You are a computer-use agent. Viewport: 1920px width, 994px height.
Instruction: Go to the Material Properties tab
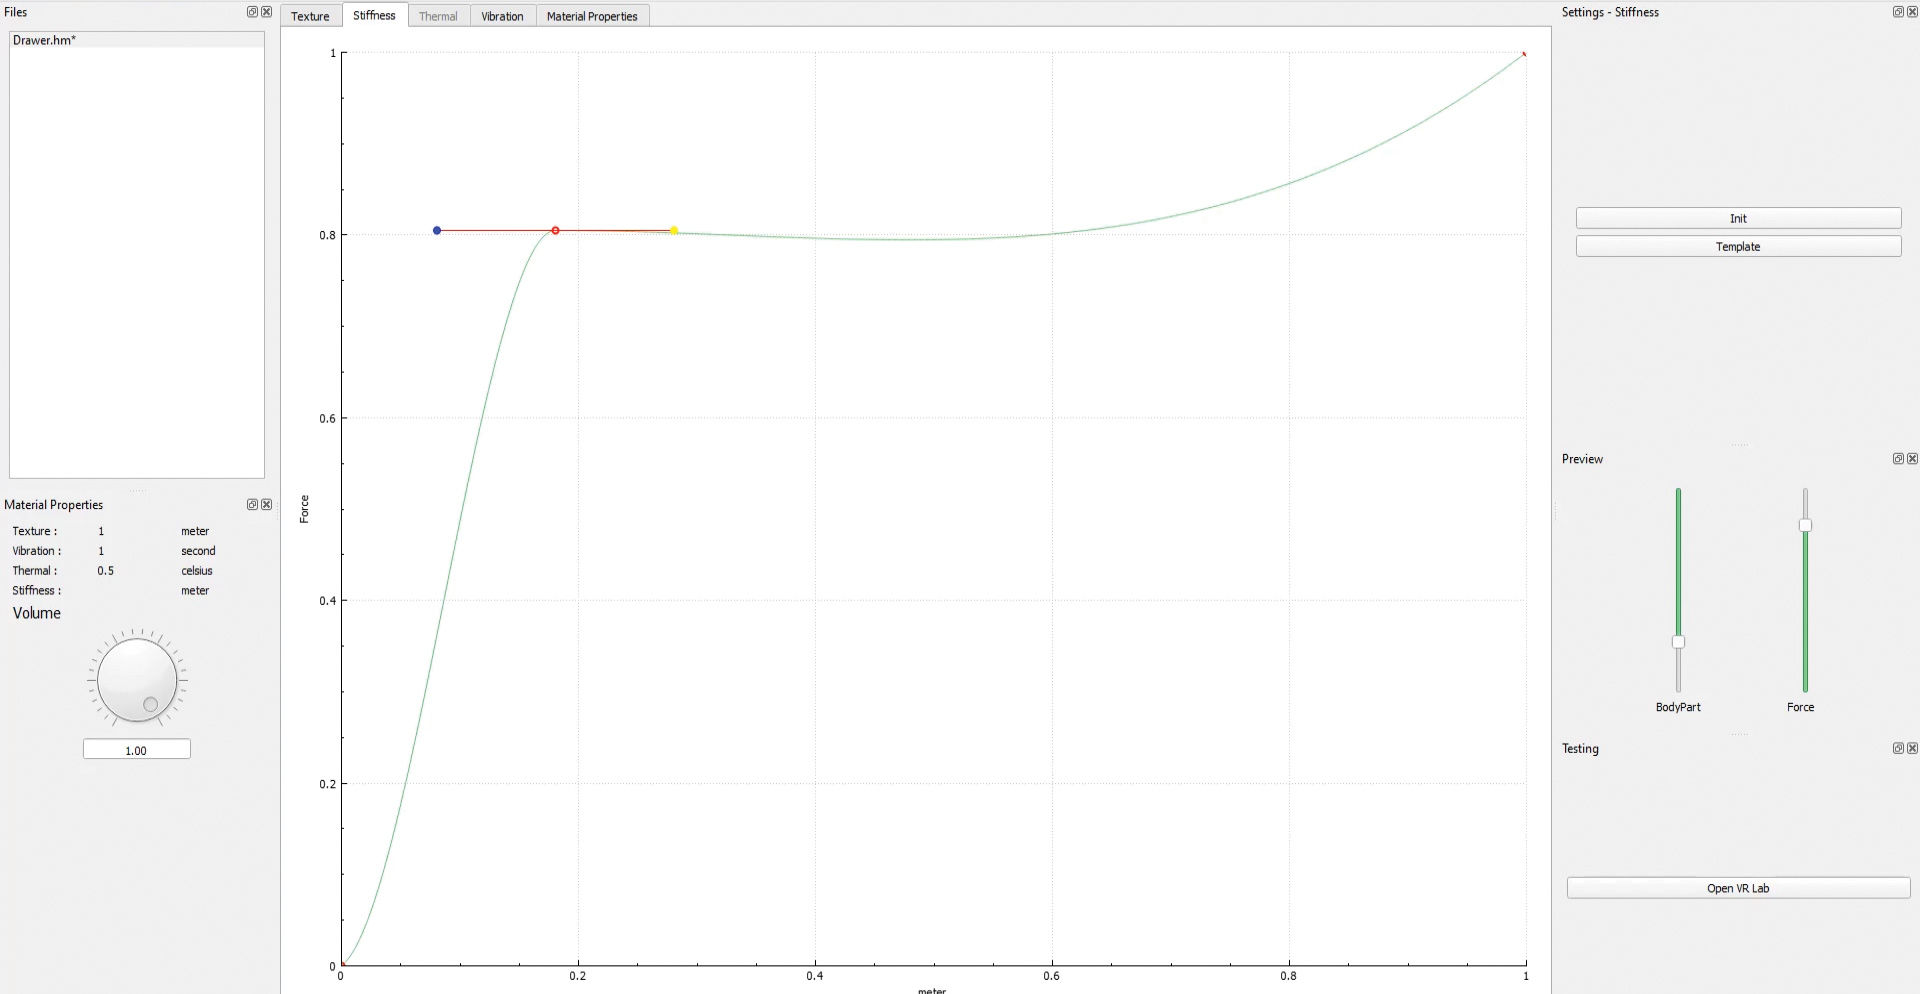click(x=591, y=16)
